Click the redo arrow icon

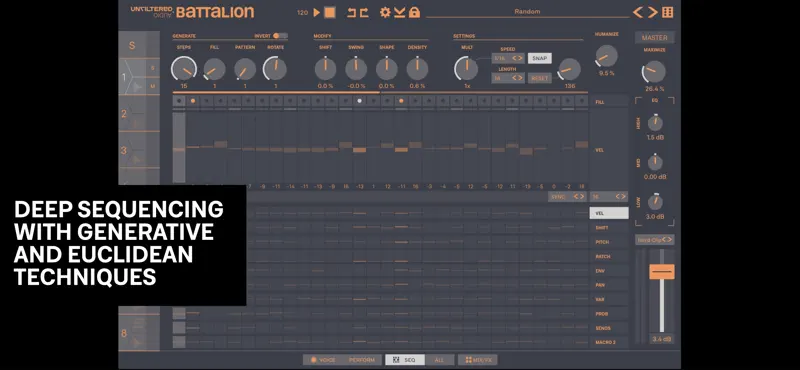tap(364, 13)
